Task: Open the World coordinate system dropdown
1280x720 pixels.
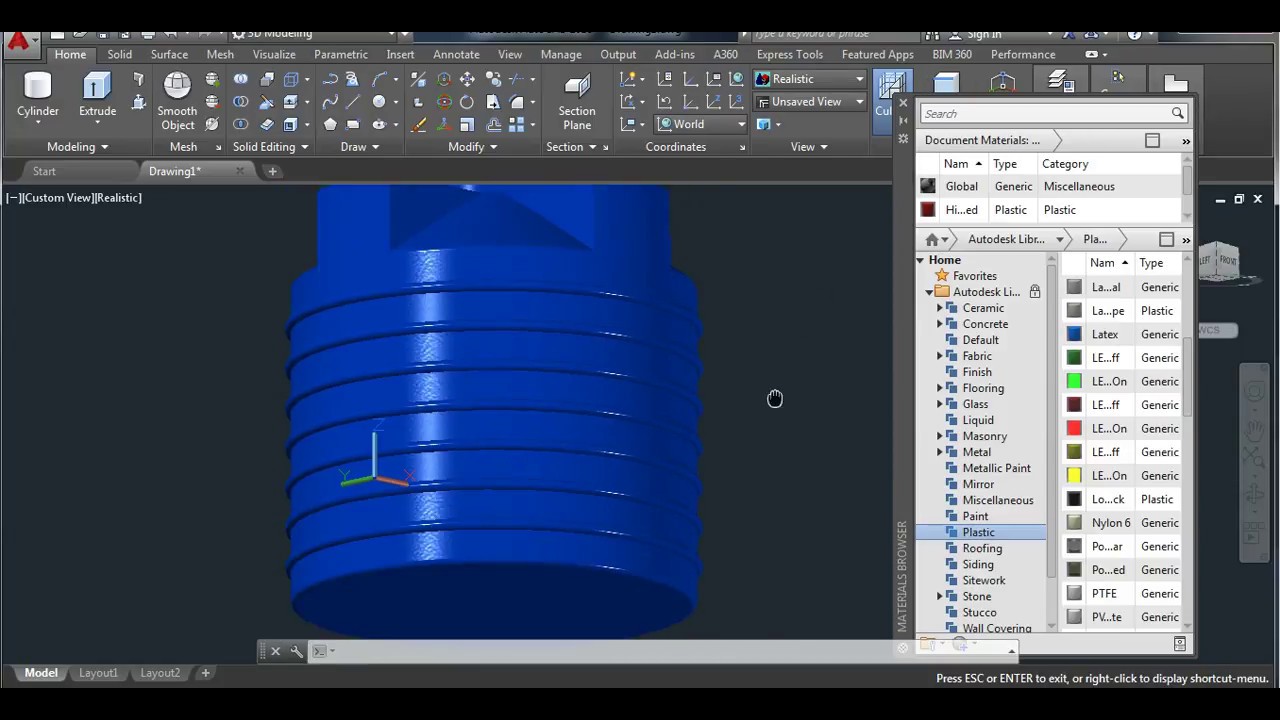Action: (701, 124)
